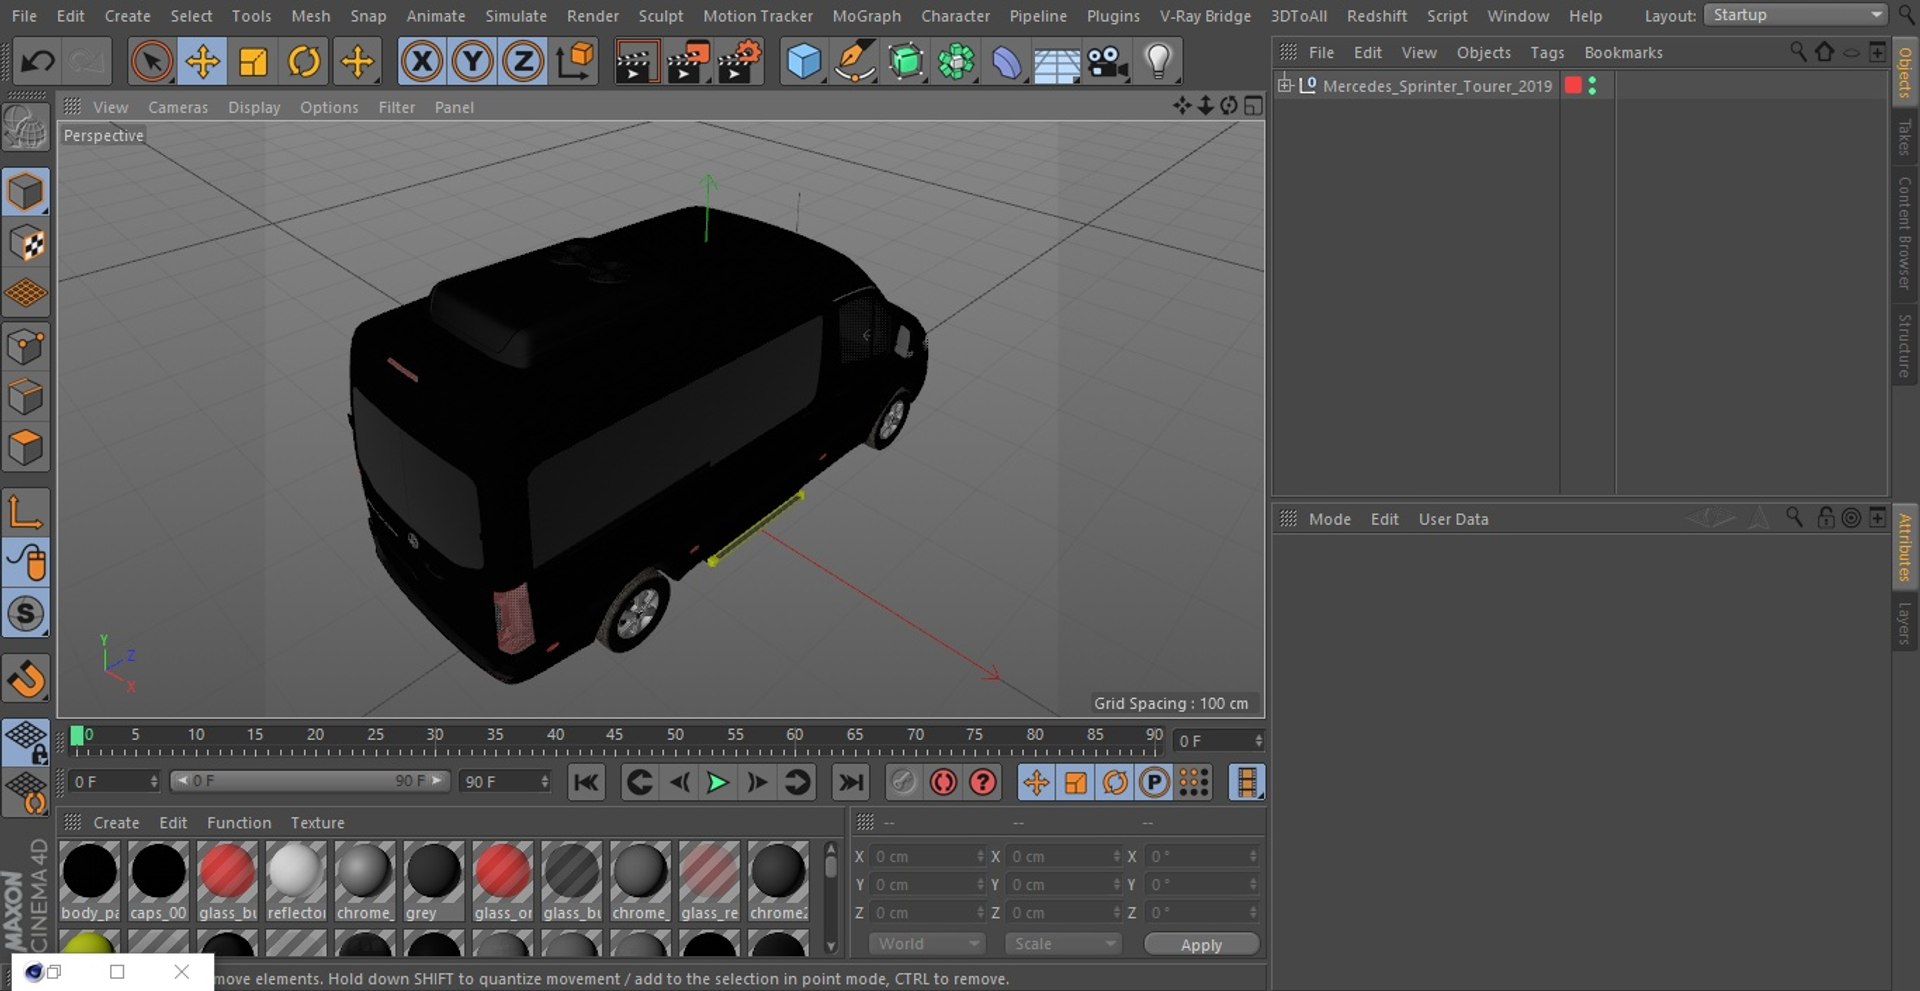Add a Light object from toolbar

[1158, 62]
